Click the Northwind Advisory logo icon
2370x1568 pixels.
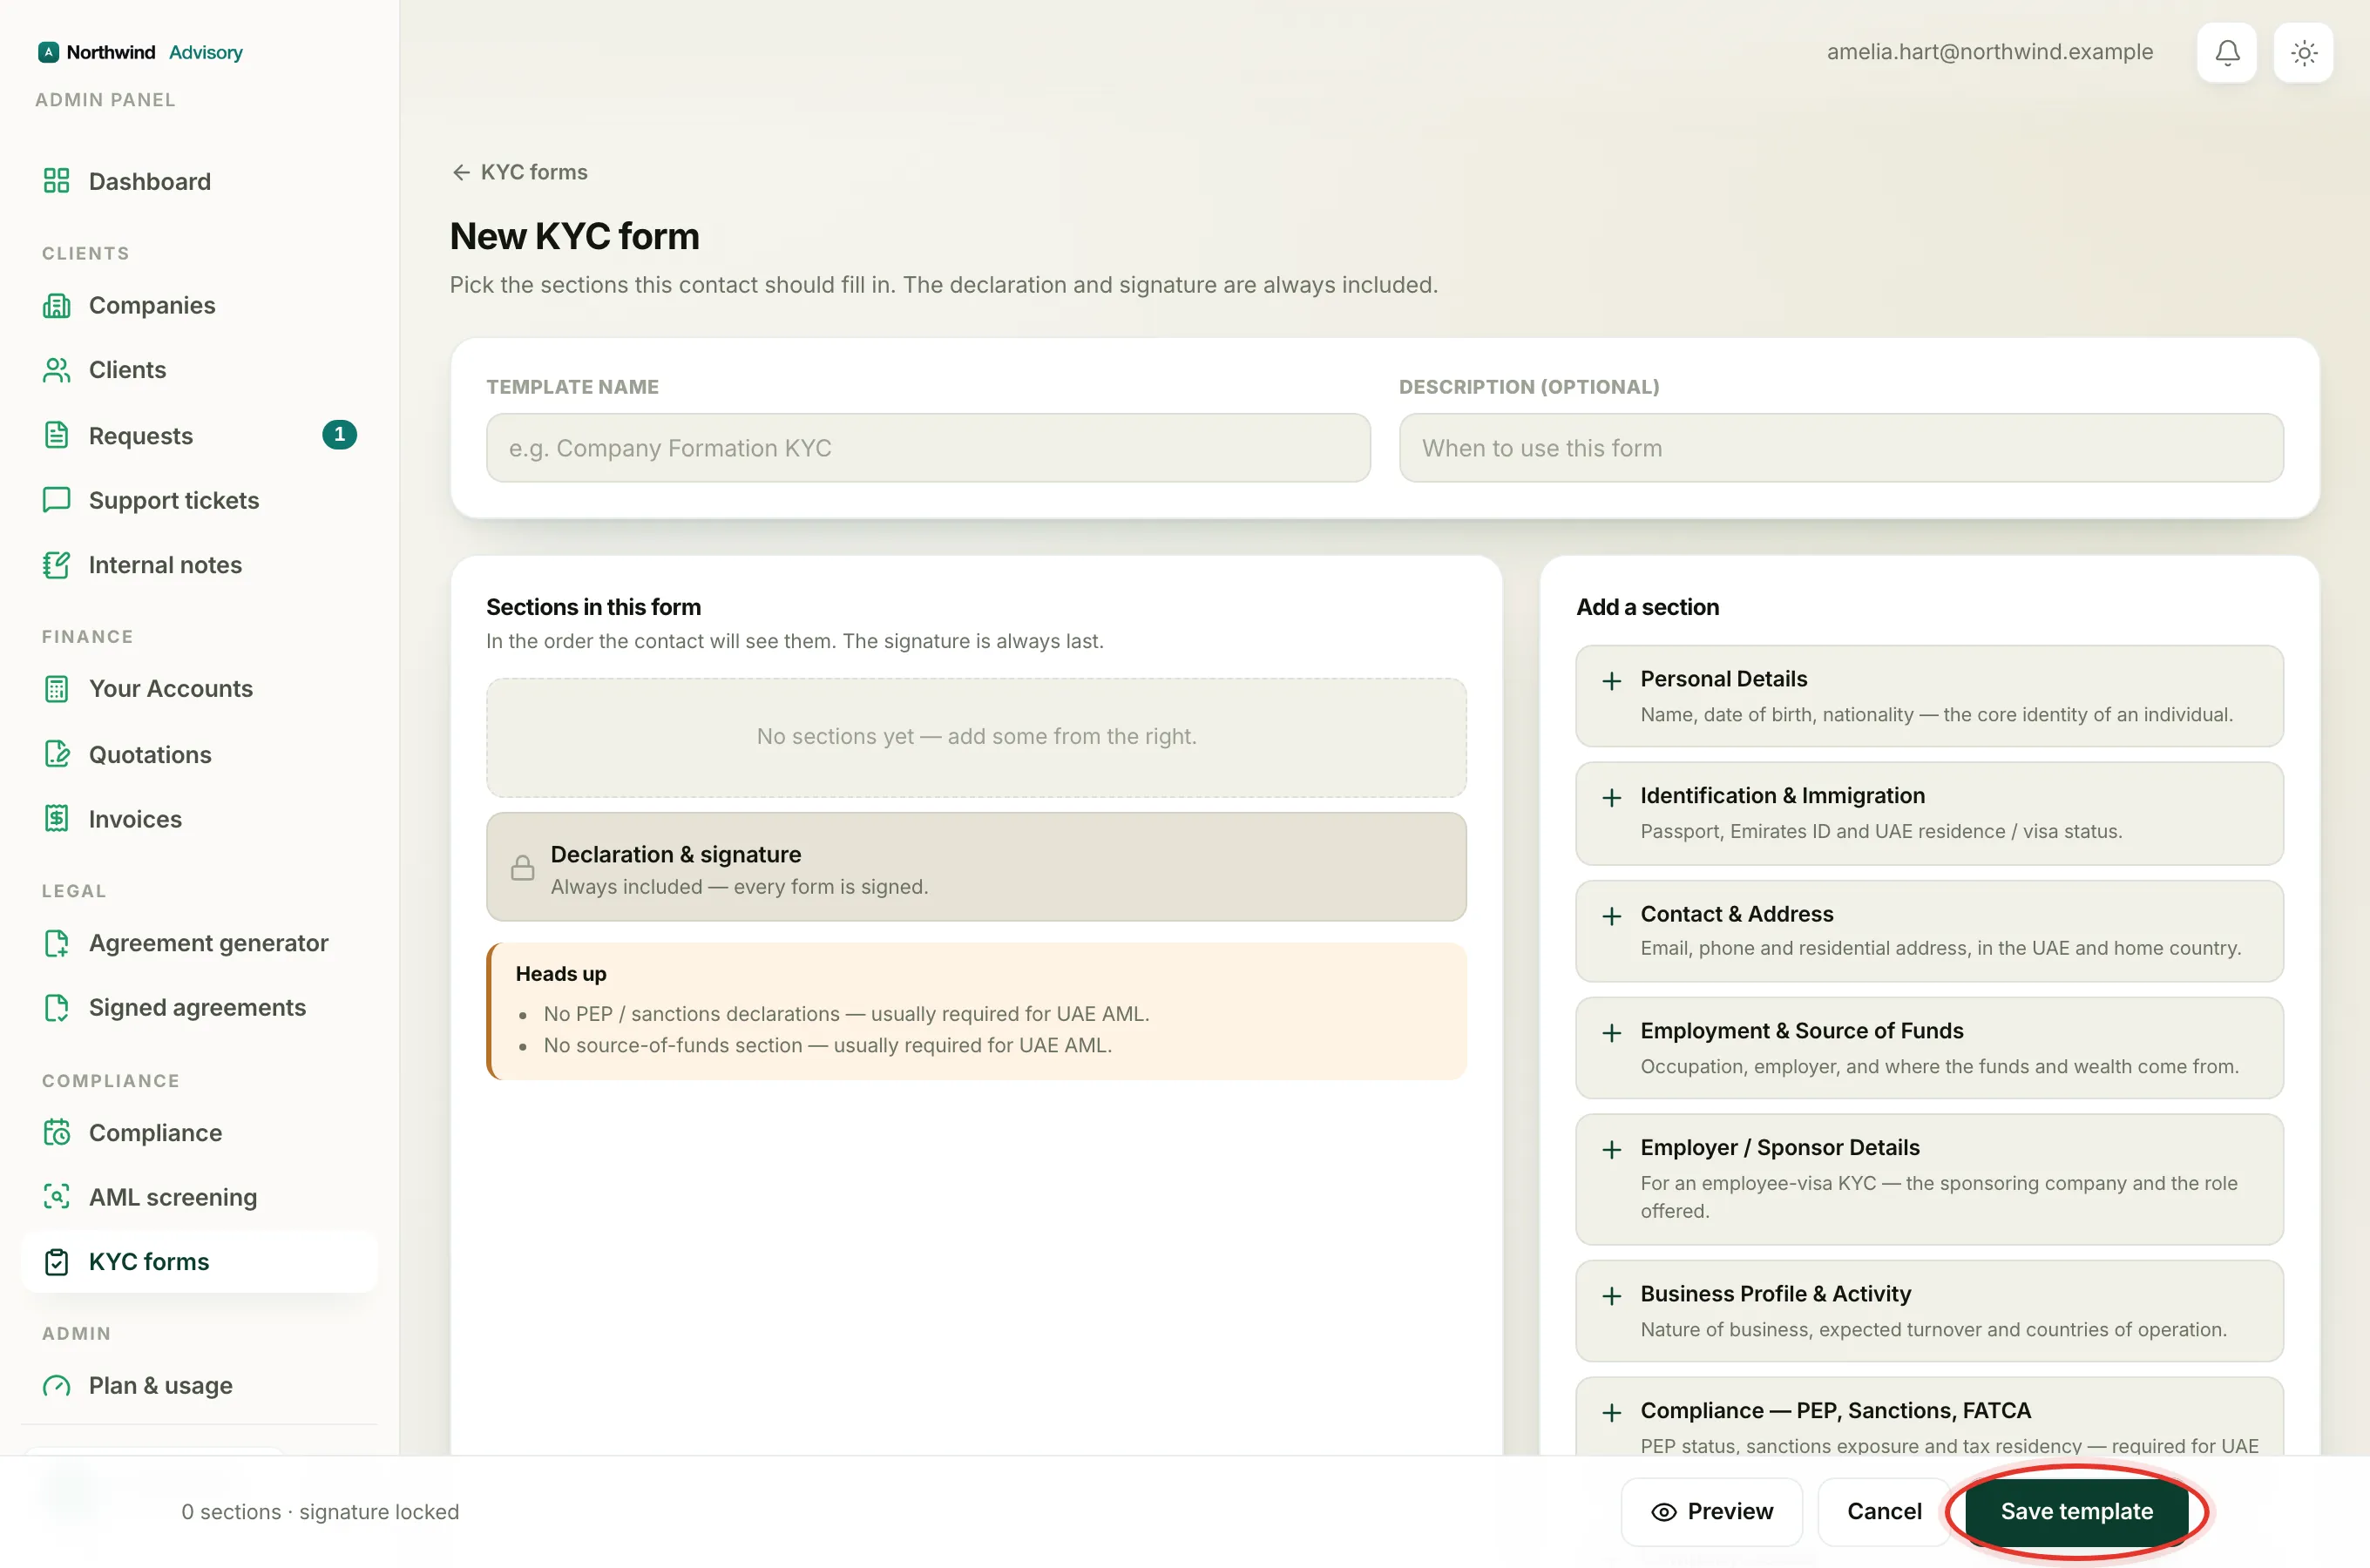pyautogui.click(x=48, y=52)
